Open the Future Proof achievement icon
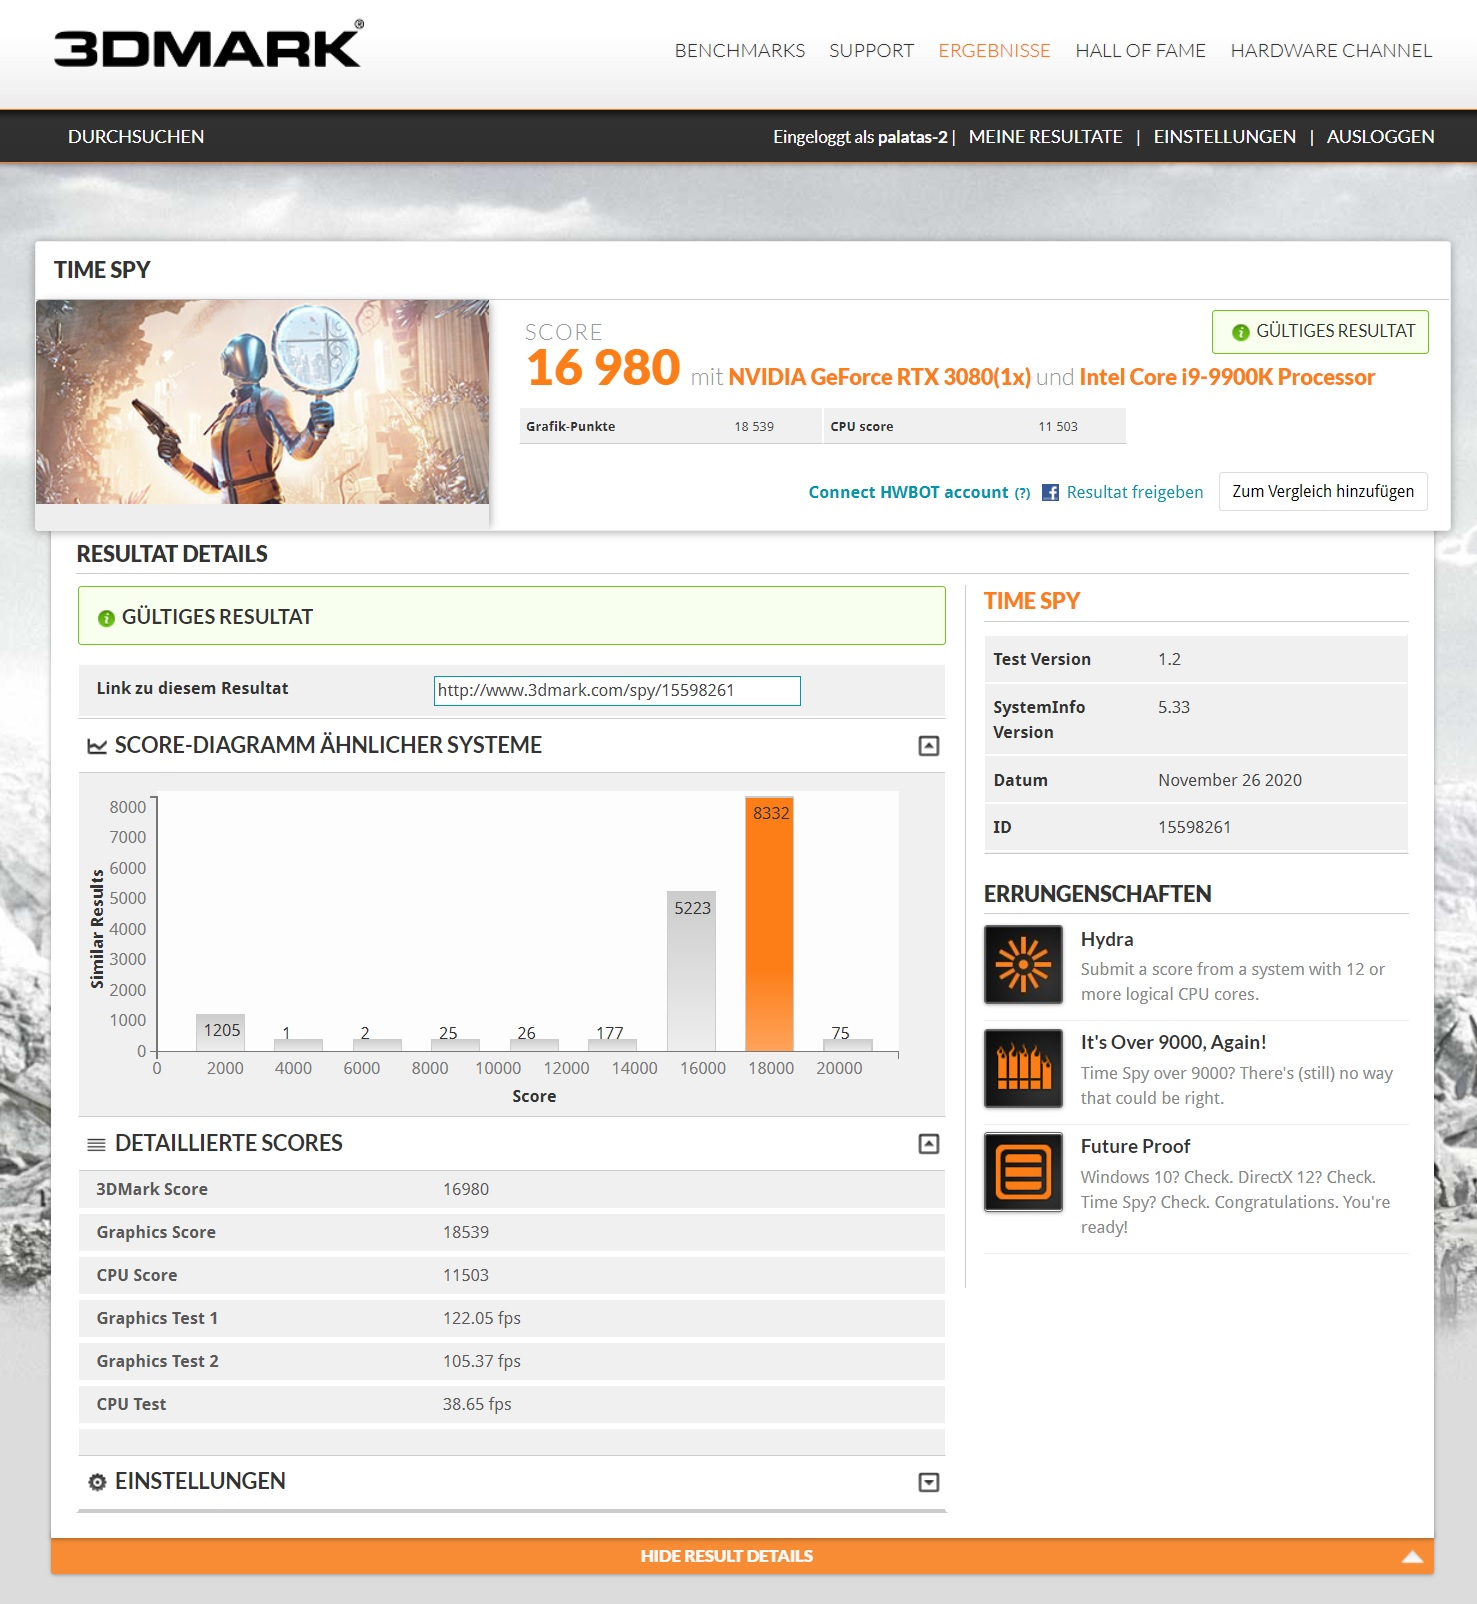Screen dimensions: 1477x1604 coord(1023,1172)
